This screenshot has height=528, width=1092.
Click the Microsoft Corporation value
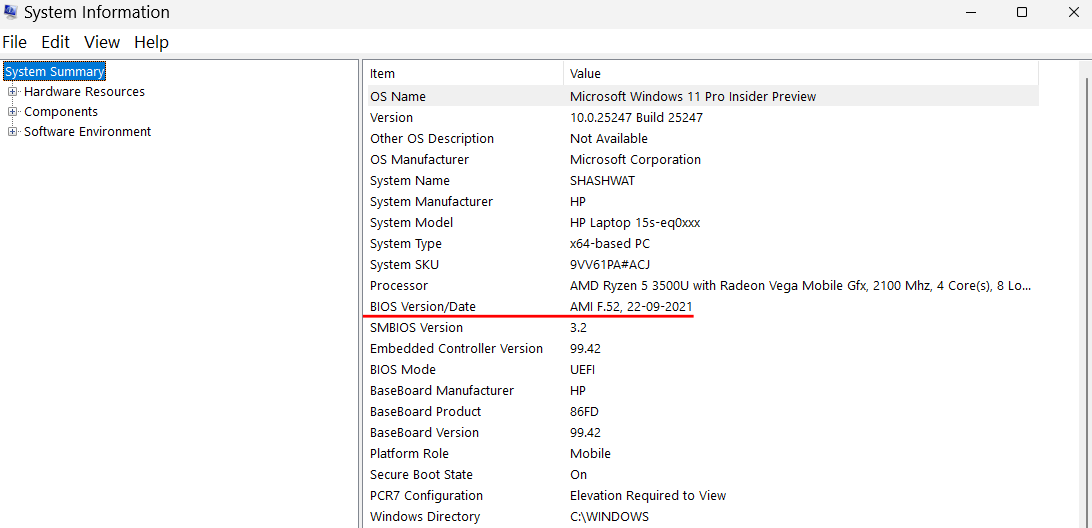click(635, 160)
